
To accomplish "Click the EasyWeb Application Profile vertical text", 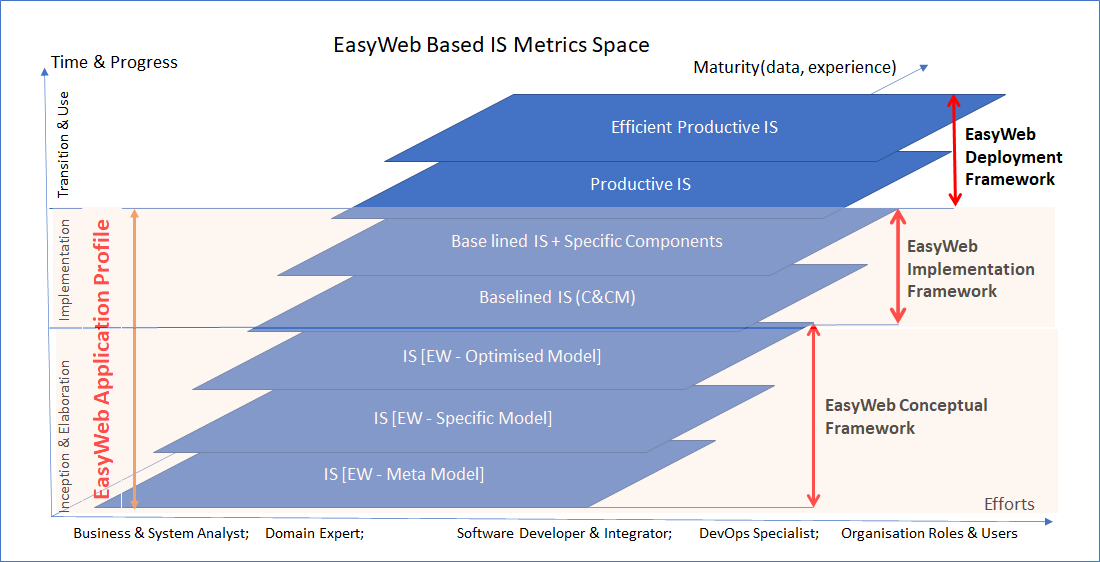I will [101, 358].
